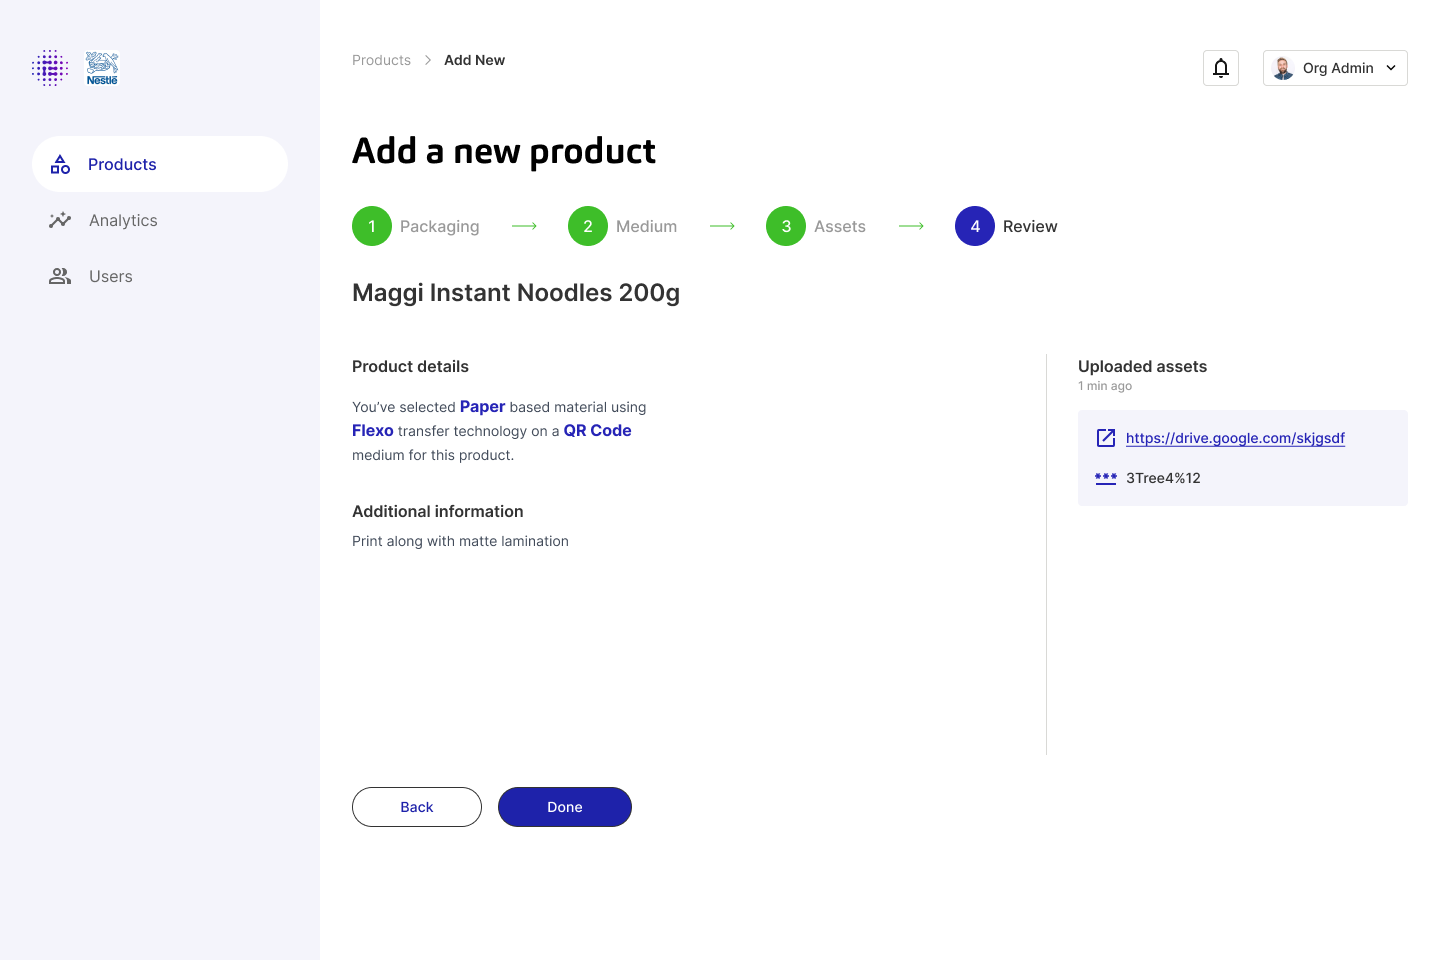This screenshot has height=960, width=1440.
Task: Jump to step 3 Assets
Action: (x=786, y=226)
